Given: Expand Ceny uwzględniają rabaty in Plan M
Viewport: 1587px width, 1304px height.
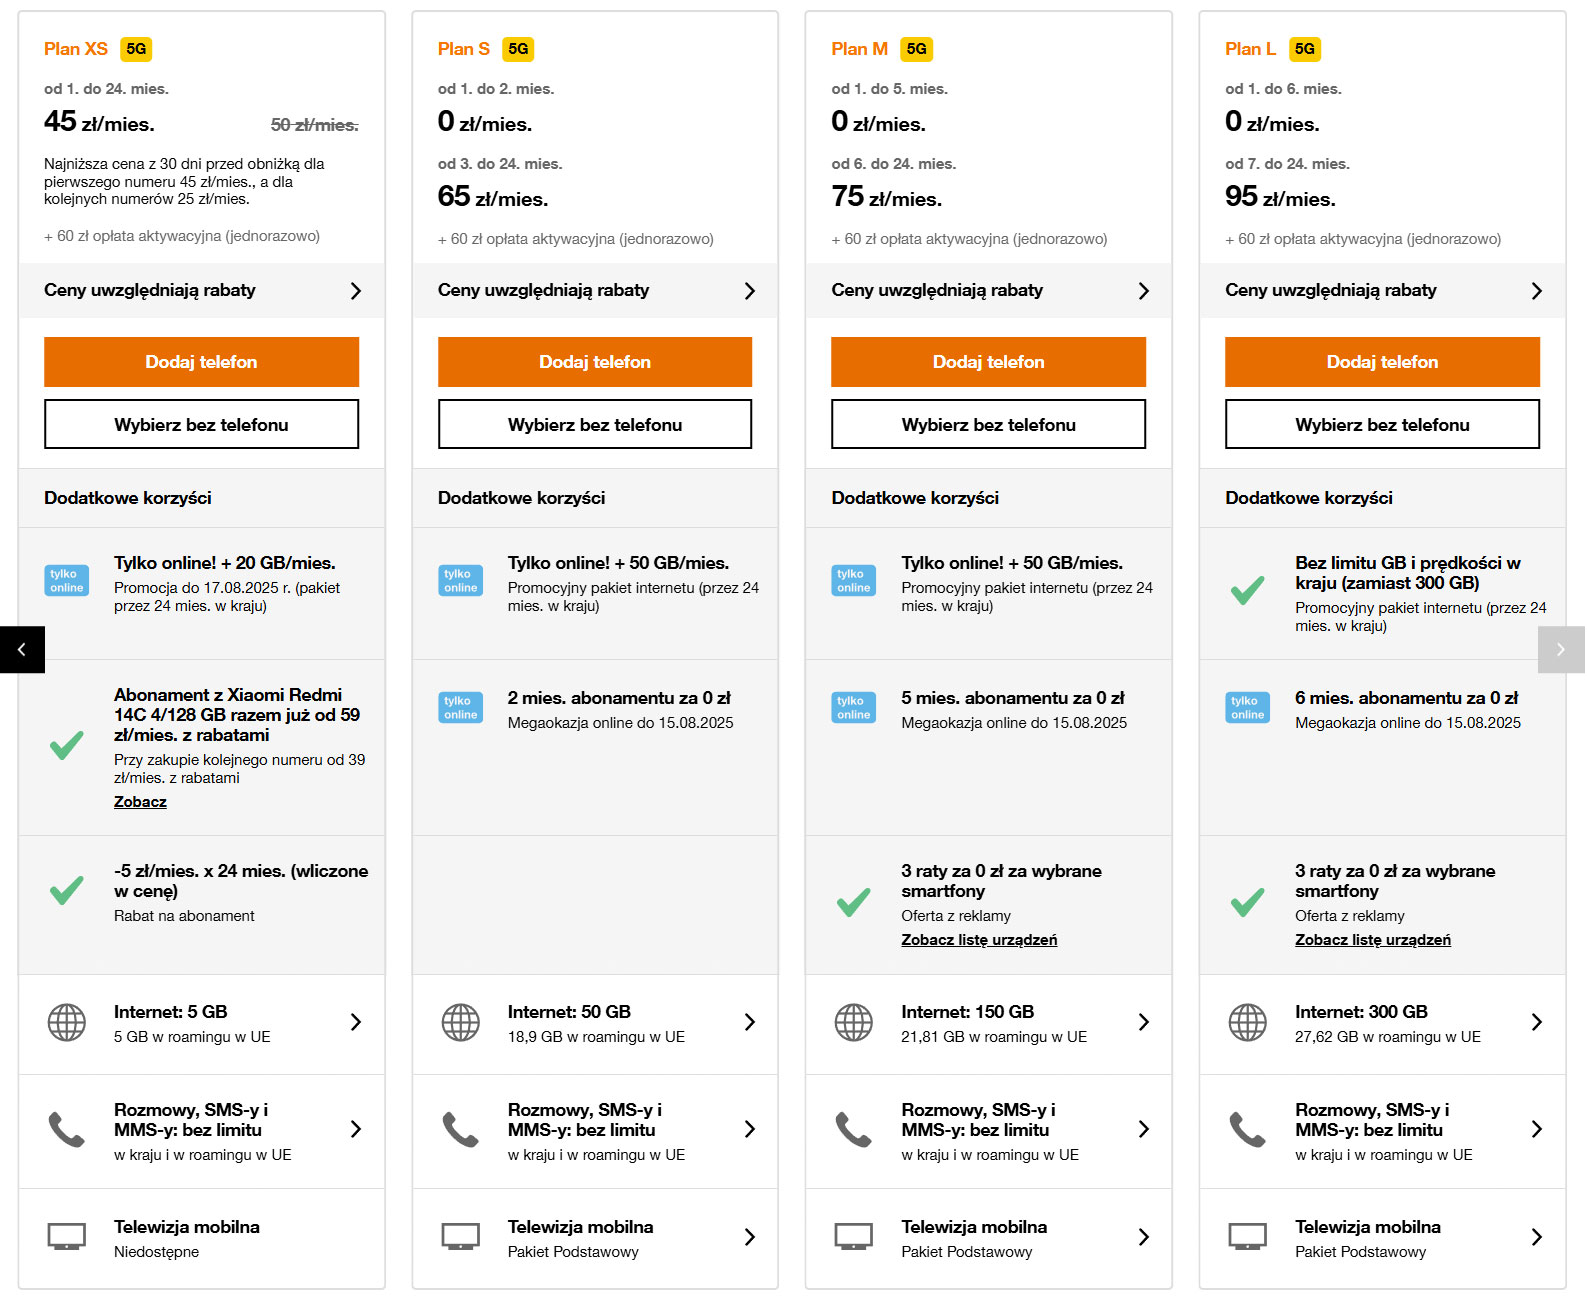Looking at the screenshot, I should tap(989, 290).
